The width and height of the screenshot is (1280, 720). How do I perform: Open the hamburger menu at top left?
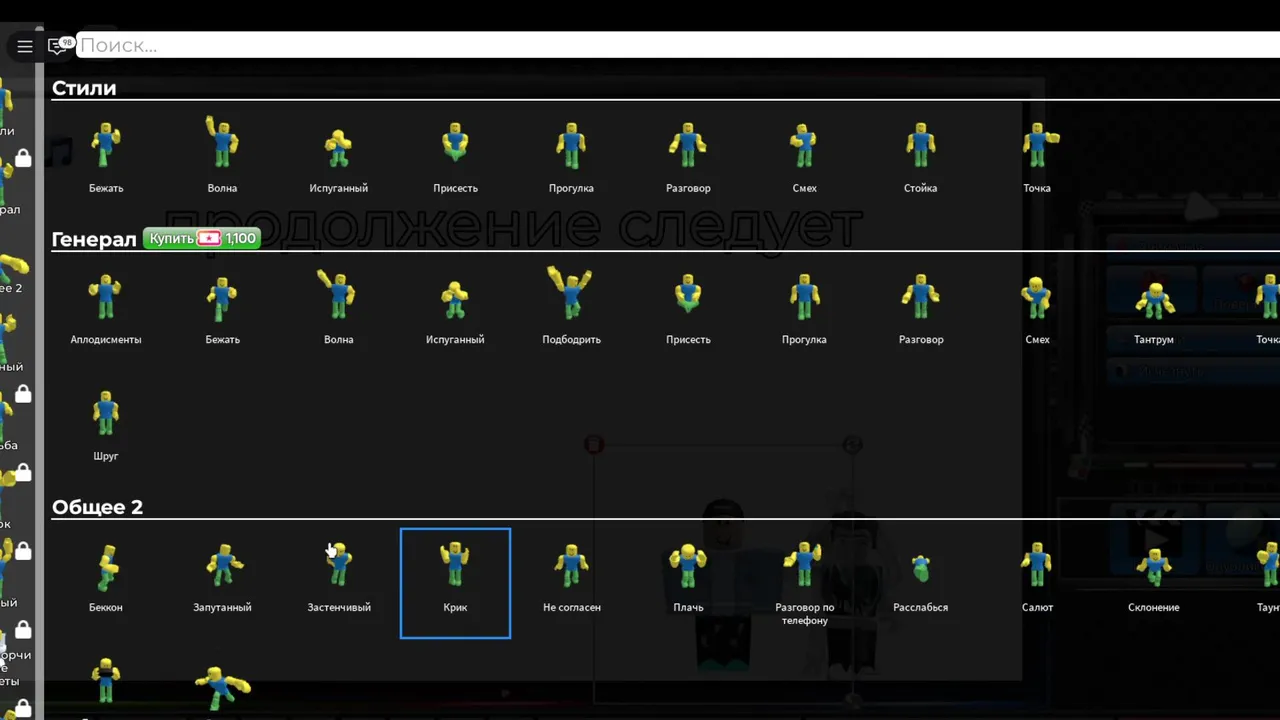pyautogui.click(x=25, y=46)
